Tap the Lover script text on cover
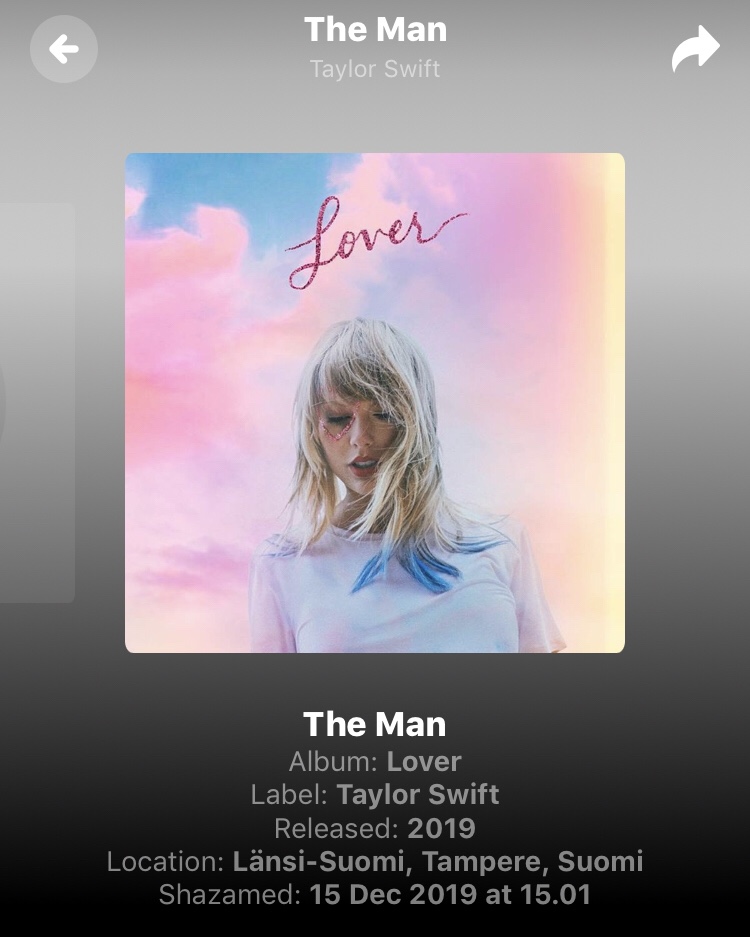750x937 pixels. [x=376, y=242]
